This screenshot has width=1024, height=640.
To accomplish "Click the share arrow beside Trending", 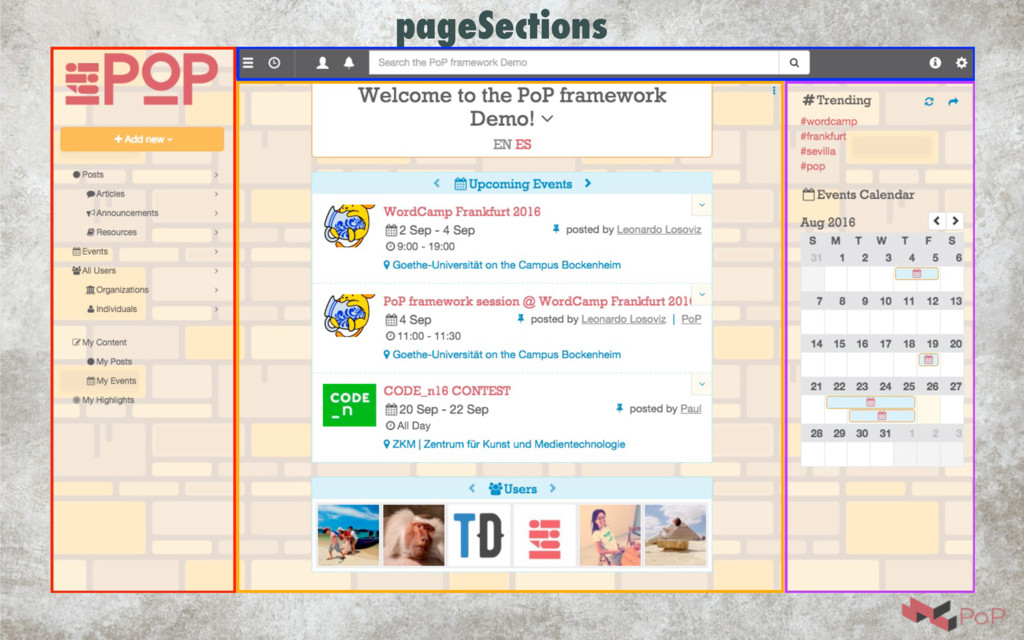I will (953, 101).
